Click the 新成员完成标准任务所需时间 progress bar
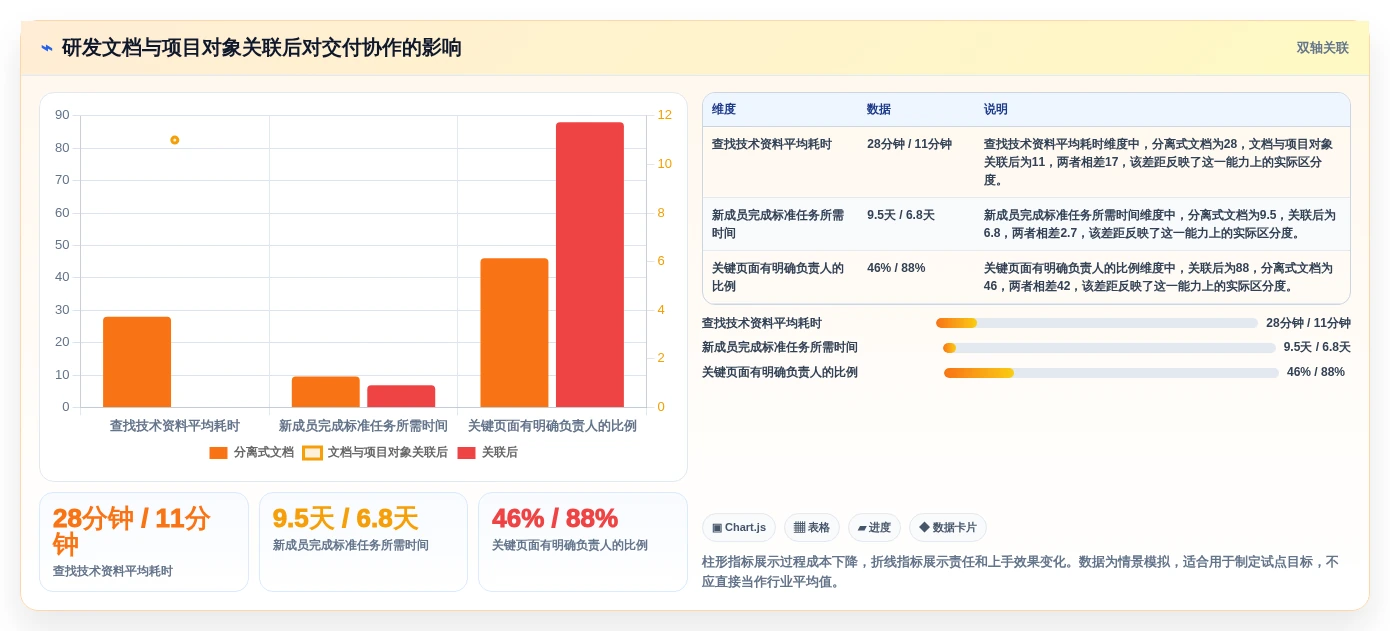 [1109, 348]
